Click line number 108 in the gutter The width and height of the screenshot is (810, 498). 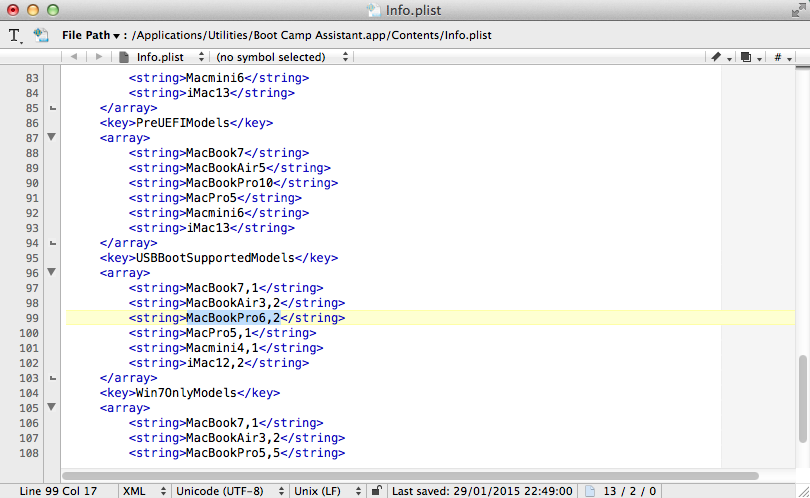(29, 453)
